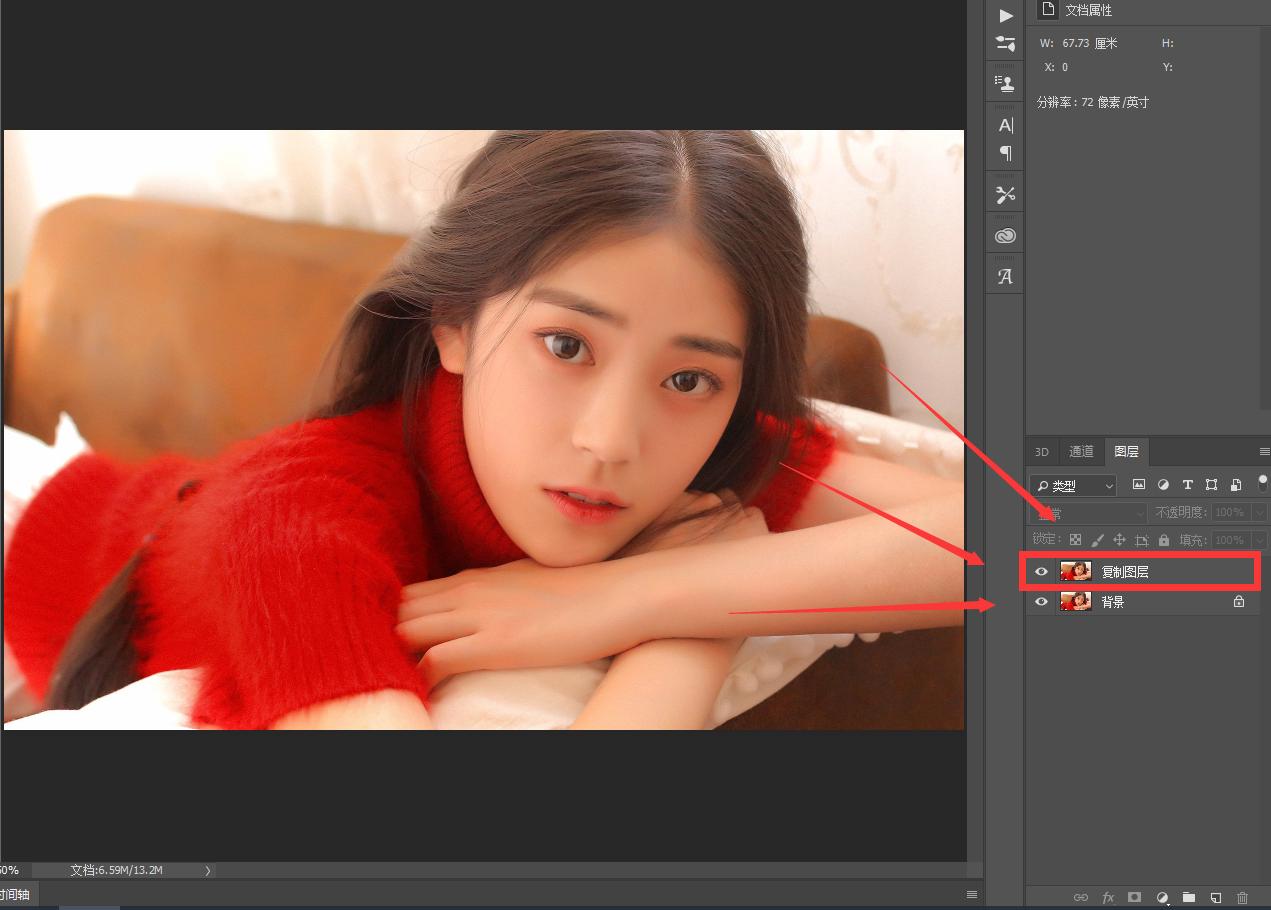Image resolution: width=1271 pixels, height=910 pixels.
Task: Expand the status bar document info arrow
Action: point(208,870)
